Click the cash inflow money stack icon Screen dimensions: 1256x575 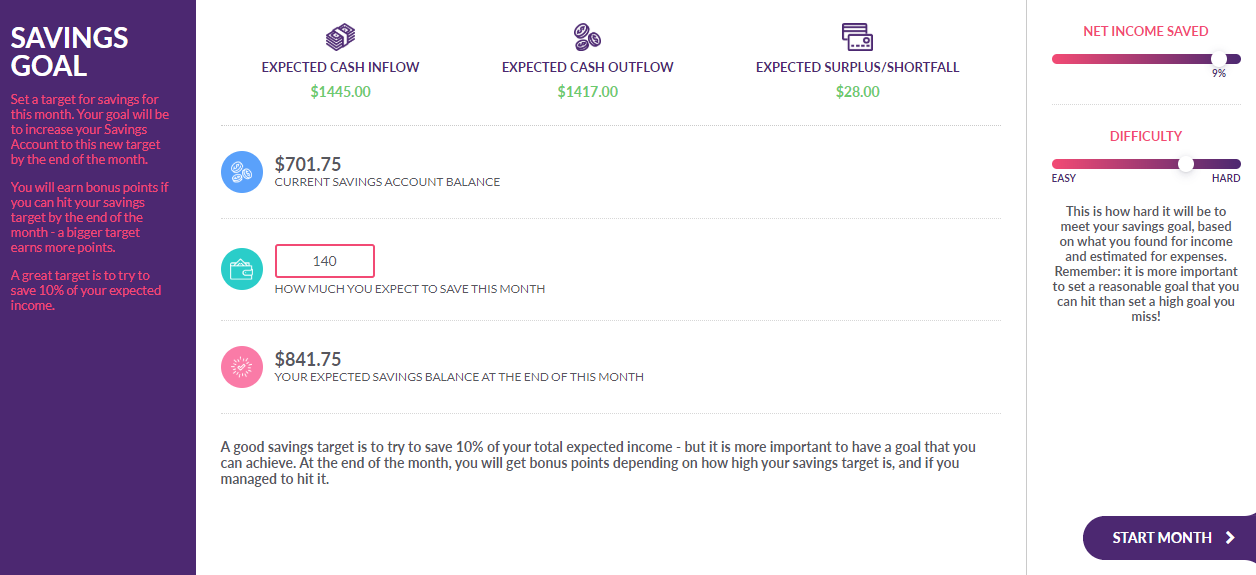click(x=341, y=37)
